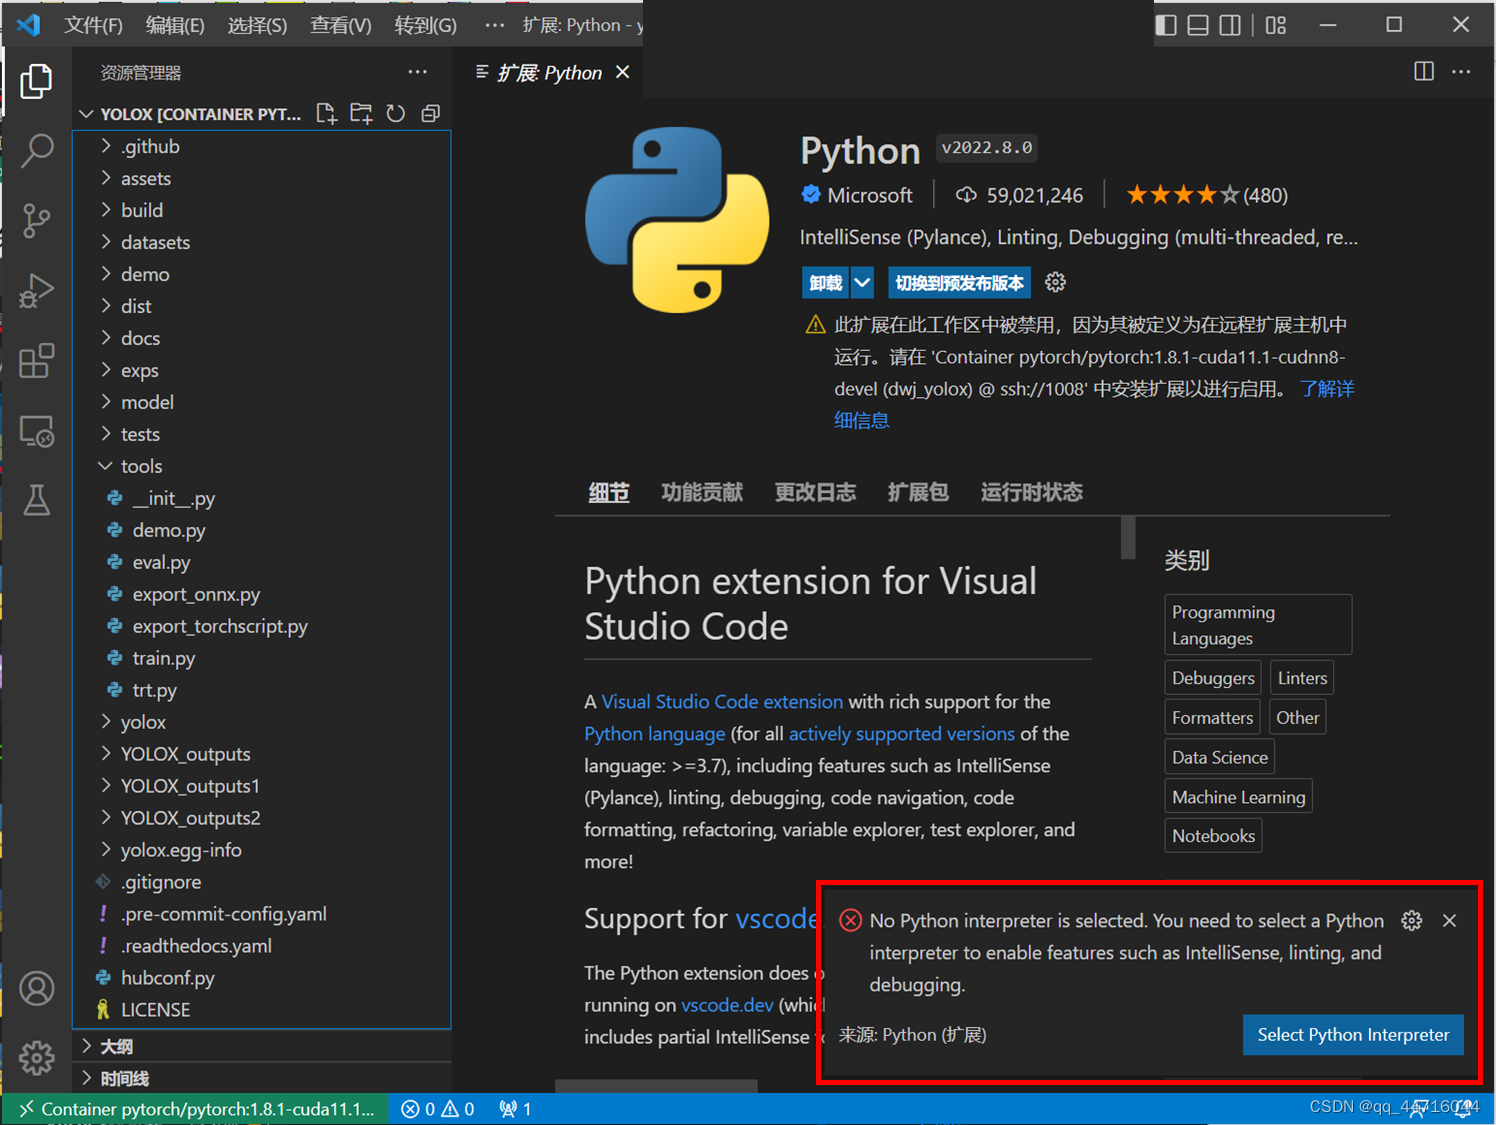
Task: Open the 文件 menu
Action: pyautogui.click(x=93, y=25)
